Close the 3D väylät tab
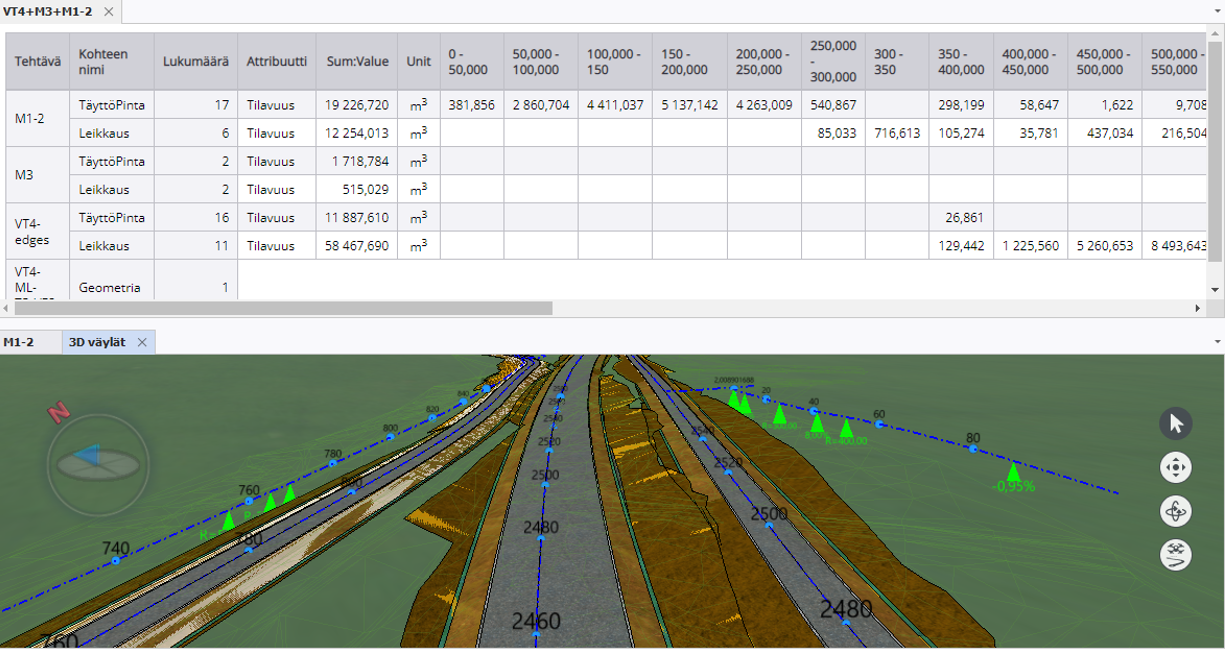Image resolution: width=1227 pixels, height=649 pixels. point(142,342)
